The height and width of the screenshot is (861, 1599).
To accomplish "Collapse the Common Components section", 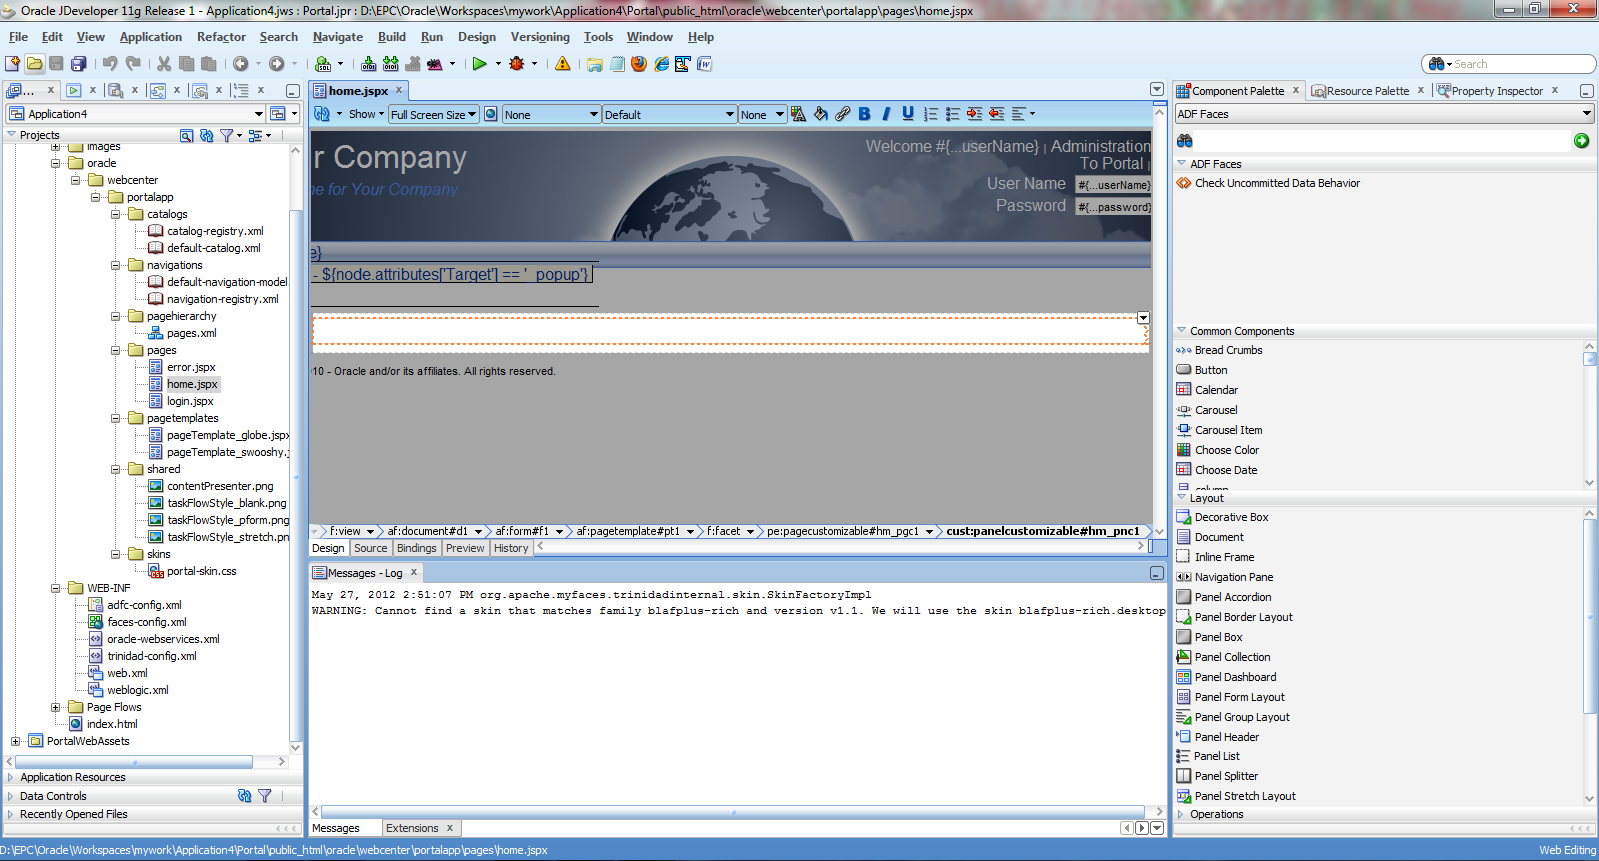I will point(1181,331).
